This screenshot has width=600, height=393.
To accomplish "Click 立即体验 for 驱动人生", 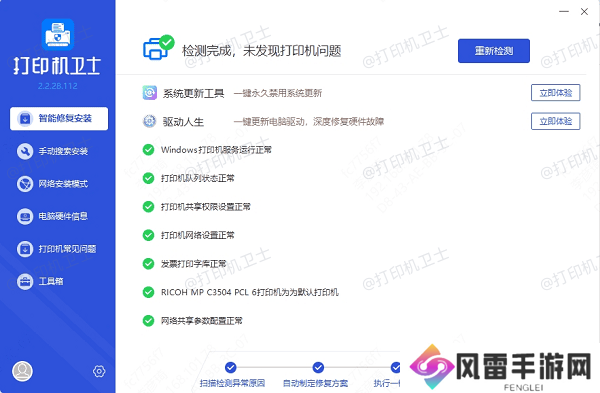I will [x=556, y=121].
